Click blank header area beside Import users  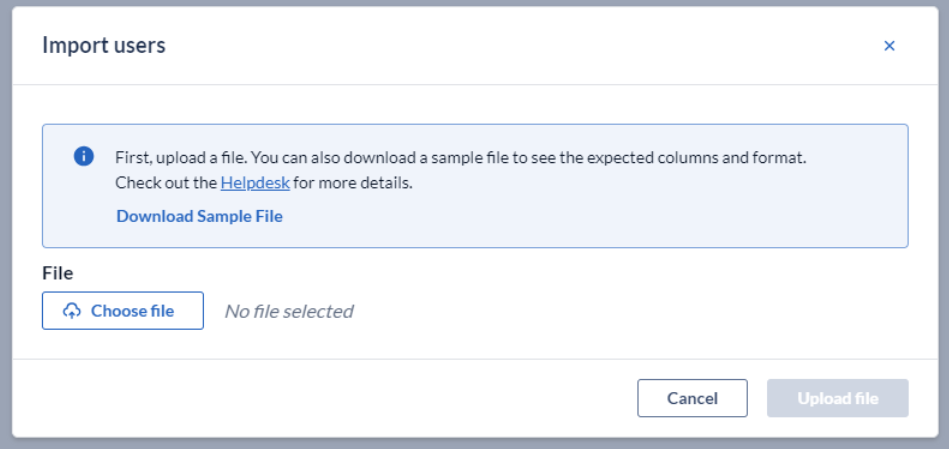tap(520, 45)
